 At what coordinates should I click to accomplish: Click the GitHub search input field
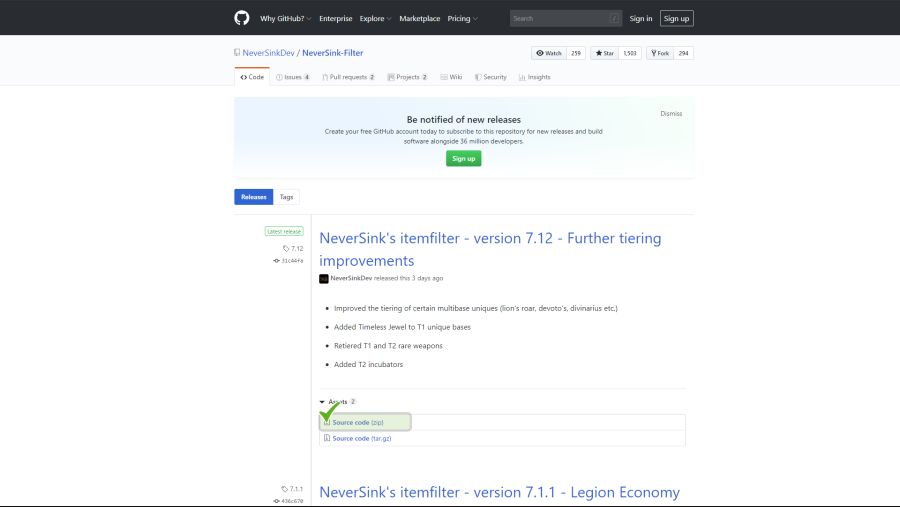558,18
